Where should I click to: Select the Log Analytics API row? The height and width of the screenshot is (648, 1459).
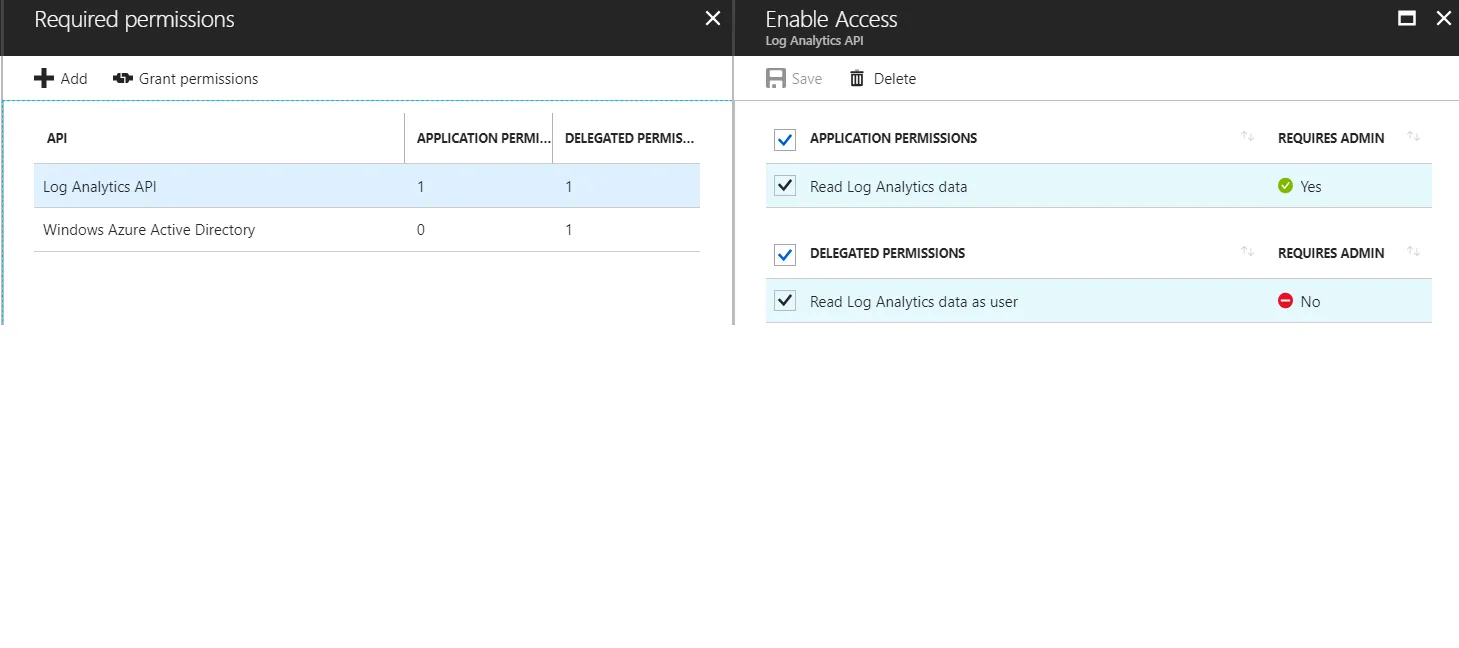367,186
